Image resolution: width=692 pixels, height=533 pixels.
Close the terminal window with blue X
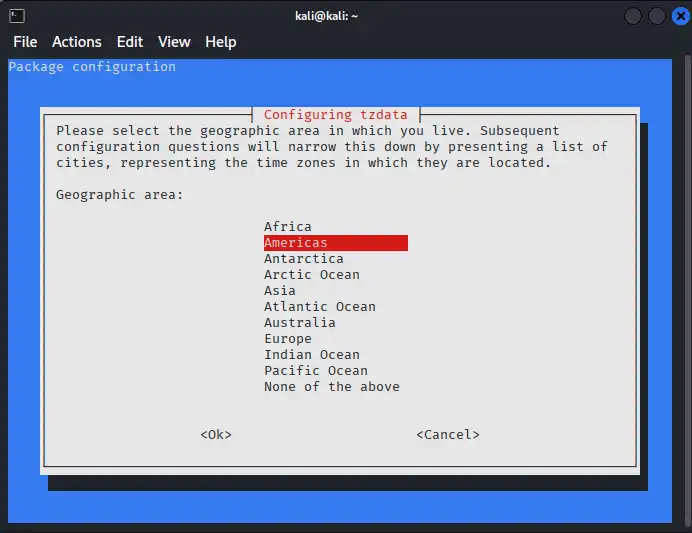pyautogui.click(x=680, y=16)
